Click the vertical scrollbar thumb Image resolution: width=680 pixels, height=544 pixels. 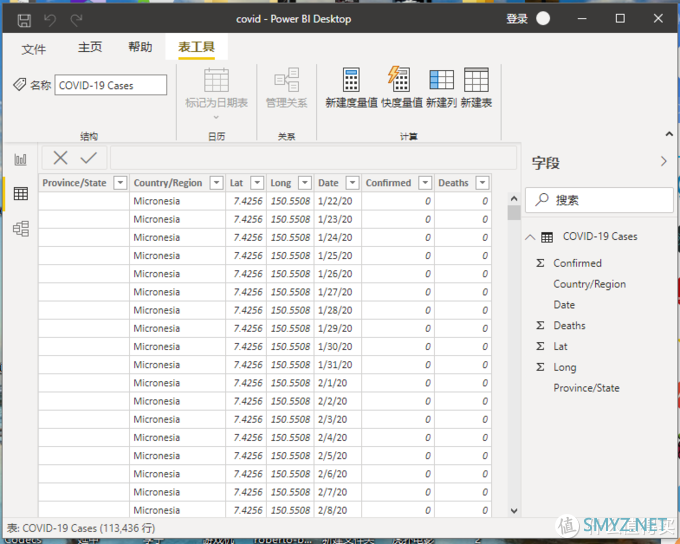[x=514, y=213]
